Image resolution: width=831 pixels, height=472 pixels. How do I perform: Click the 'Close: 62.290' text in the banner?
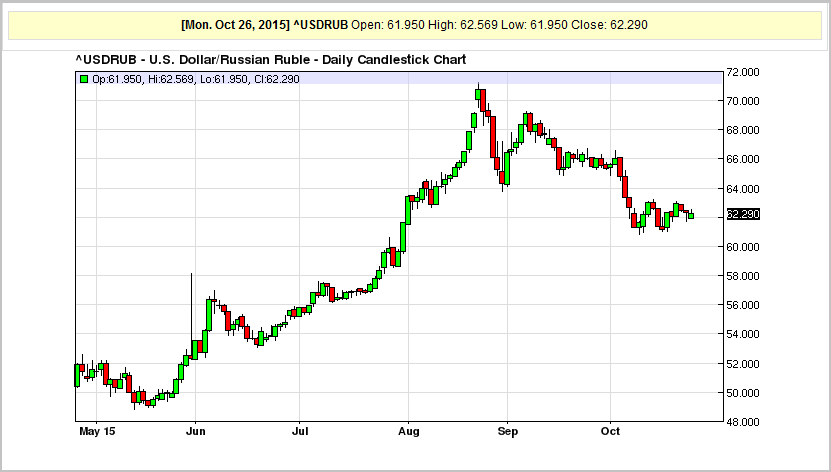[x=609, y=25]
